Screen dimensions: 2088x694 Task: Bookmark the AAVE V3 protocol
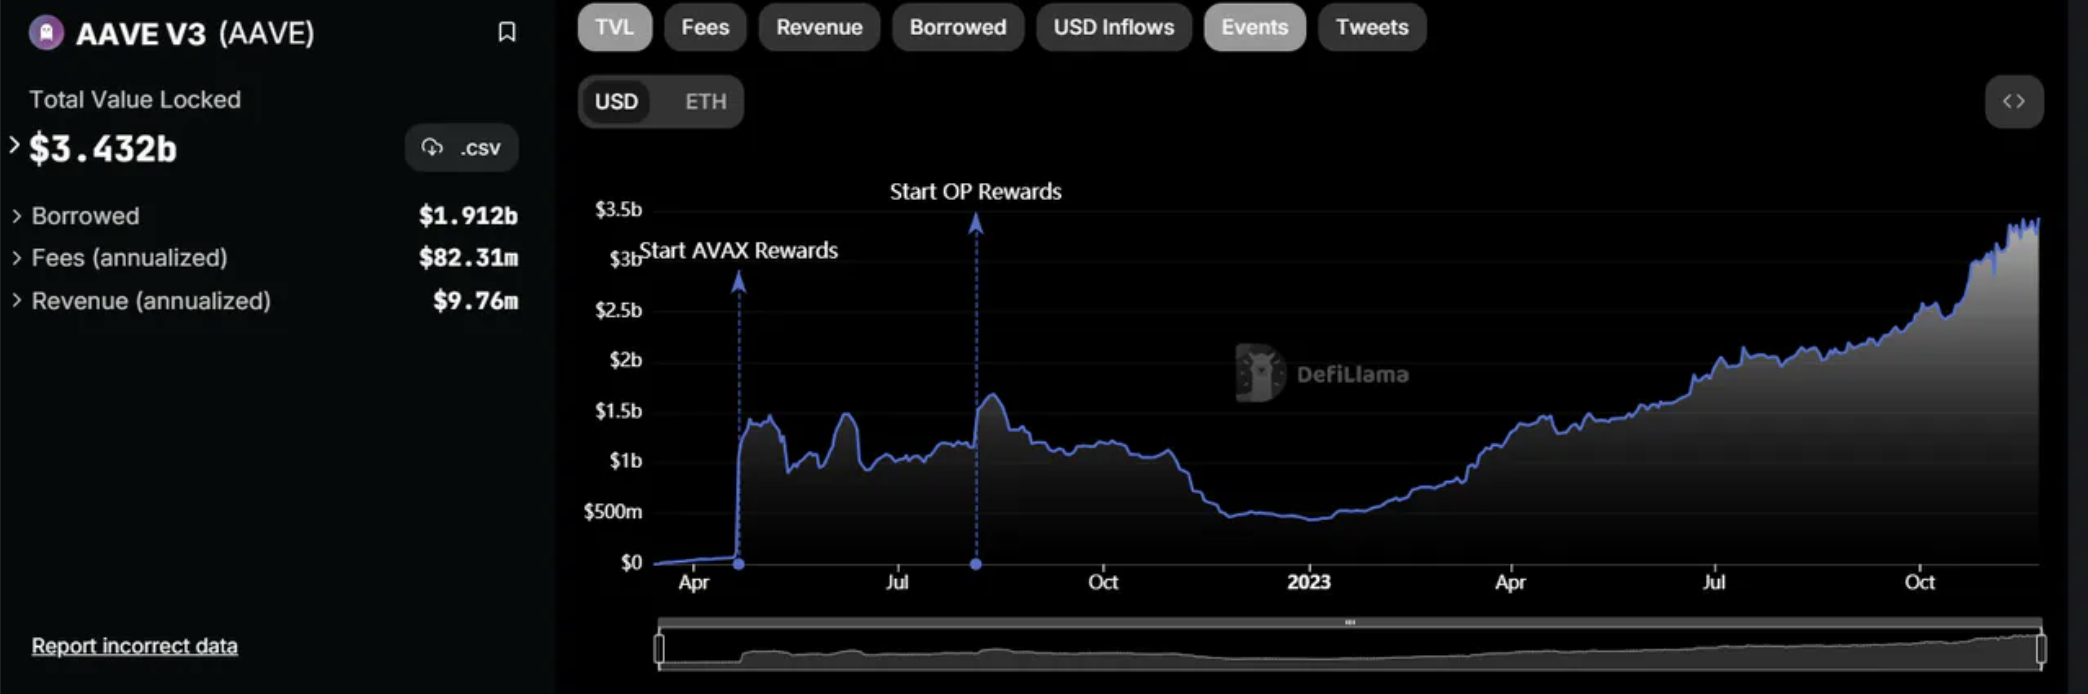(x=507, y=32)
